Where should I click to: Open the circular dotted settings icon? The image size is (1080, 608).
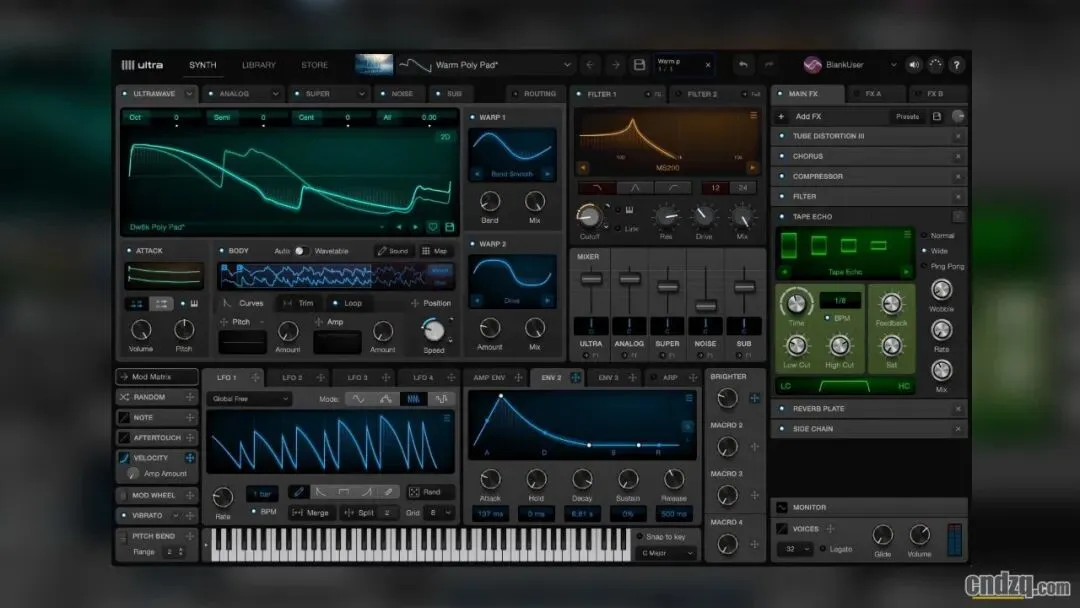click(x=935, y=65)
